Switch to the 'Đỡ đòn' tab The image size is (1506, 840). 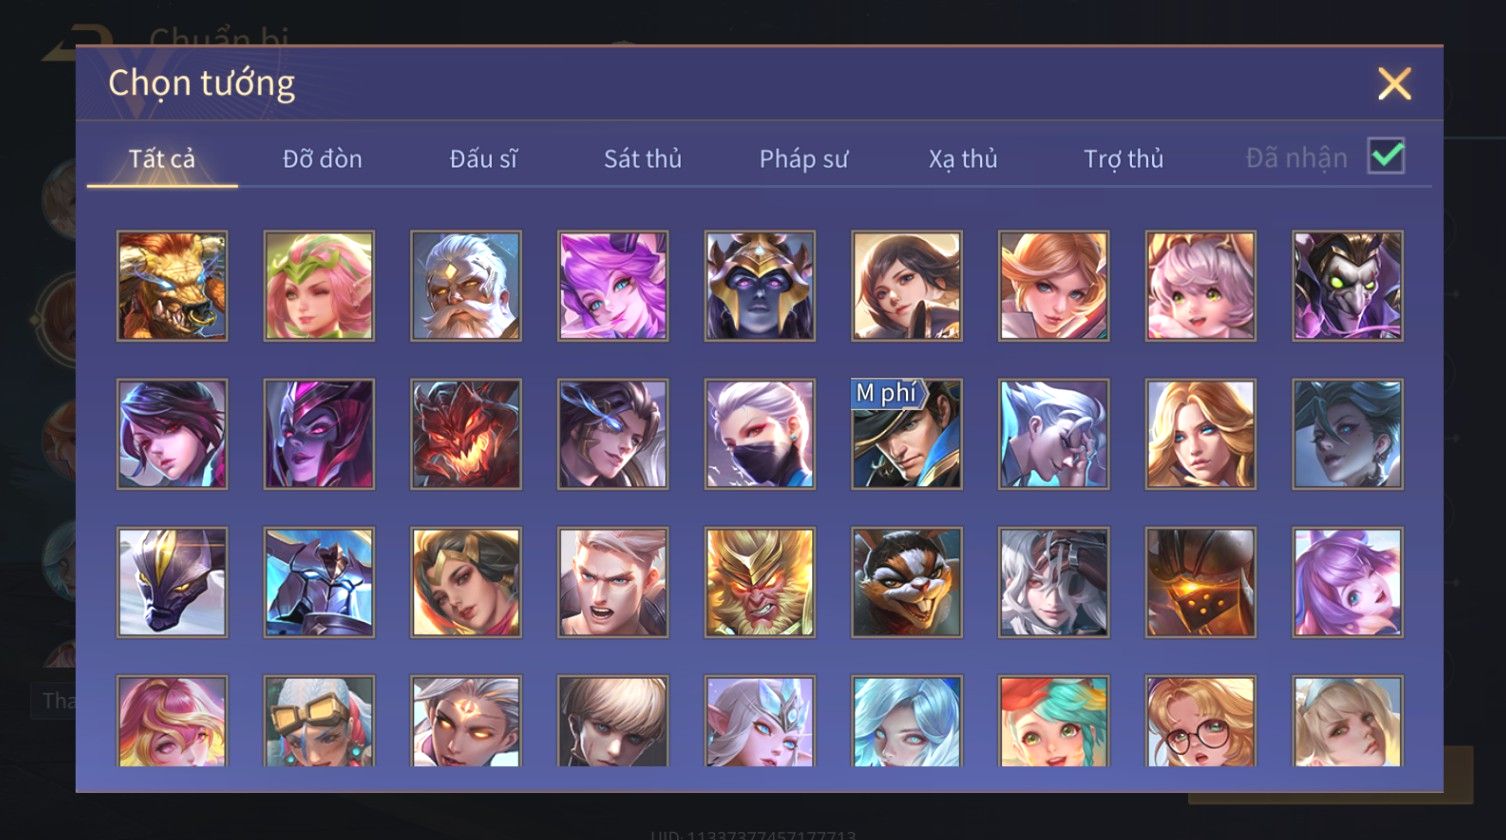point(322,158)
